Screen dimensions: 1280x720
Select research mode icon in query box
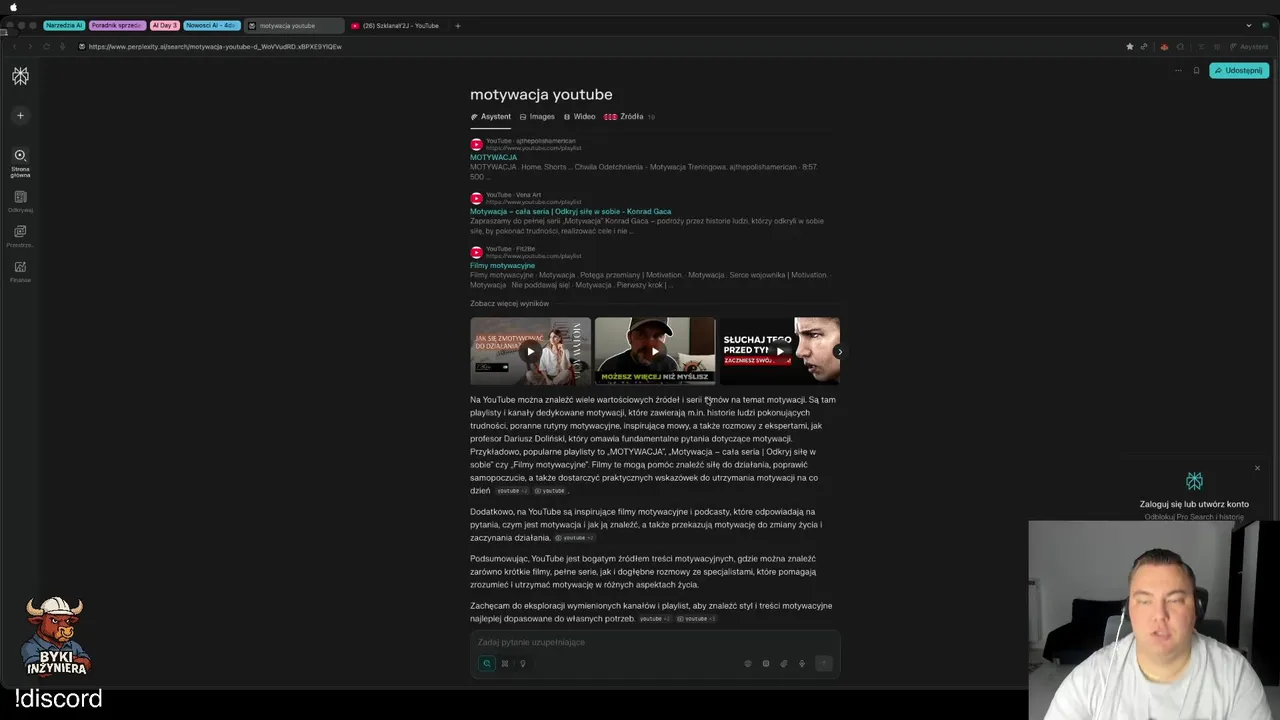[x=505, y=663]
